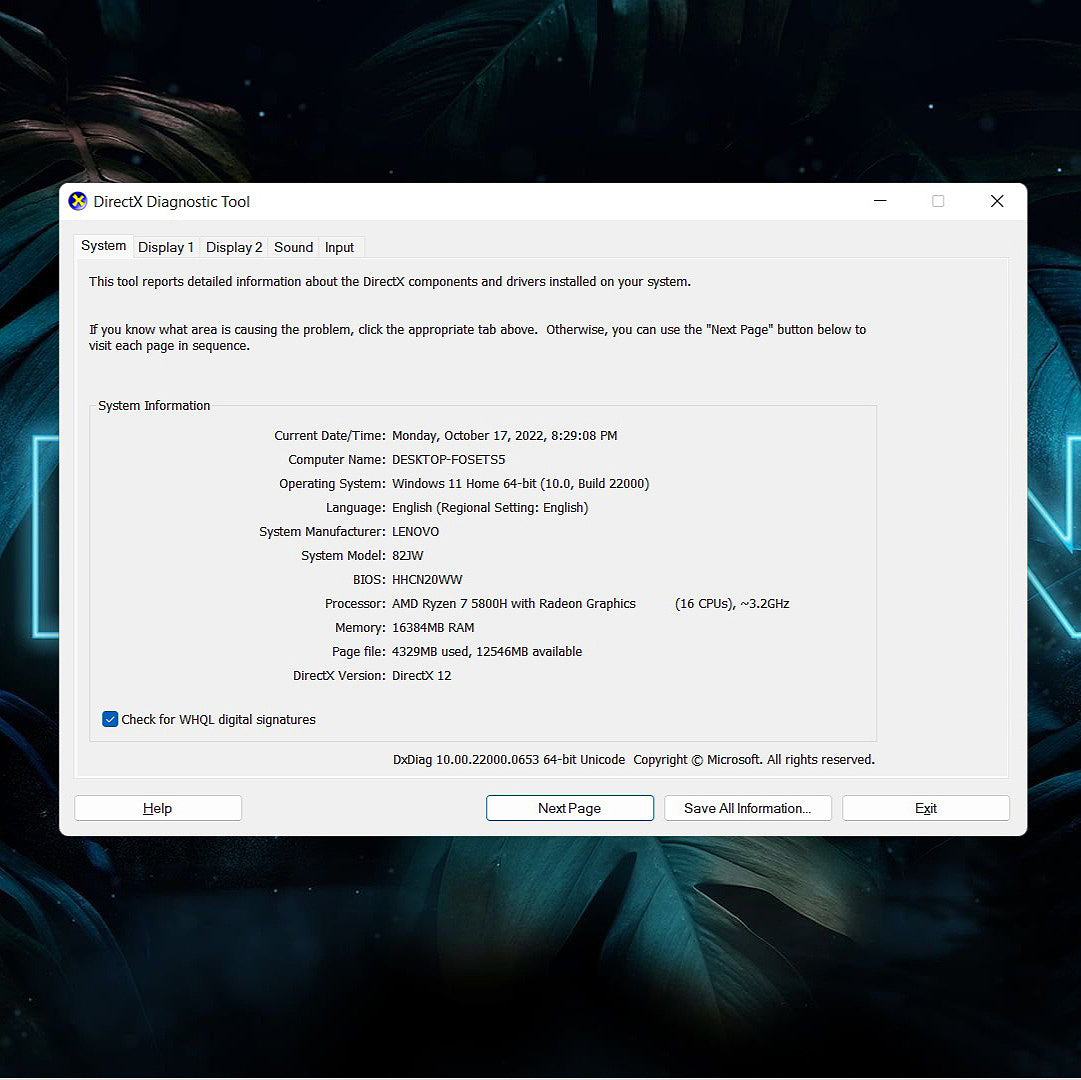This screenshot has height=1080, width=1081.
Task: Click the DirectX icon in the title bar
Action: 77,202
